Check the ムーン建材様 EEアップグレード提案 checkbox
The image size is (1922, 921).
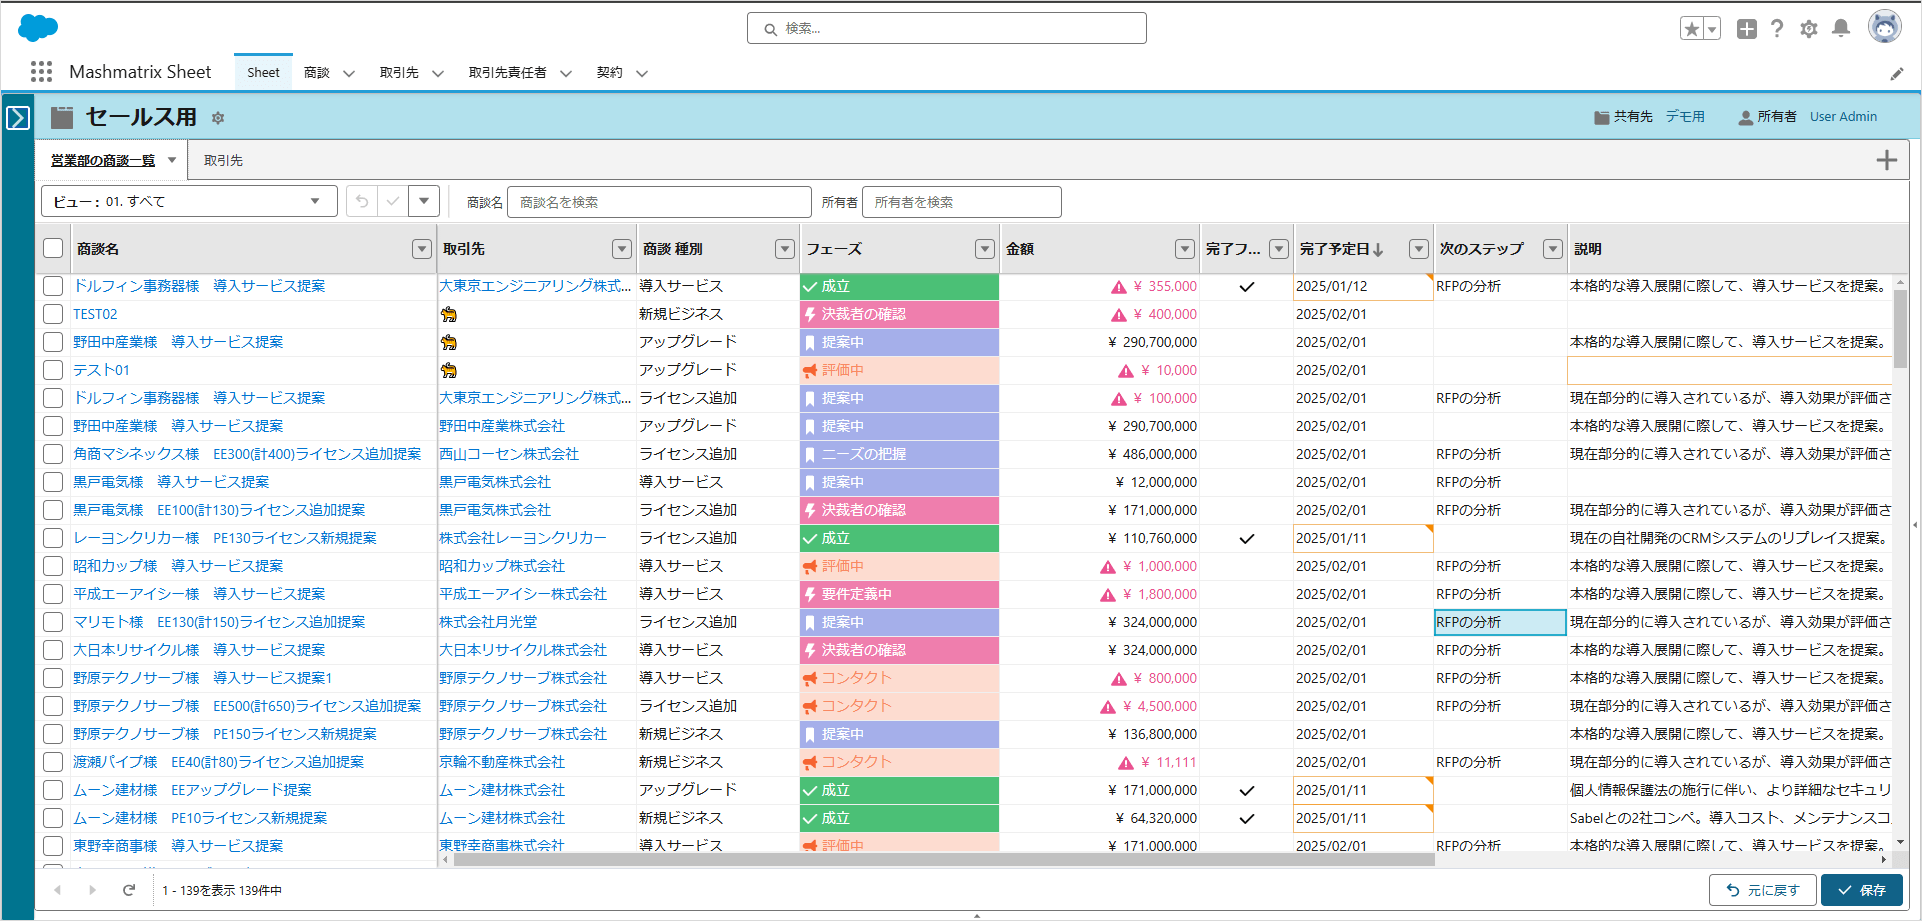53,790
